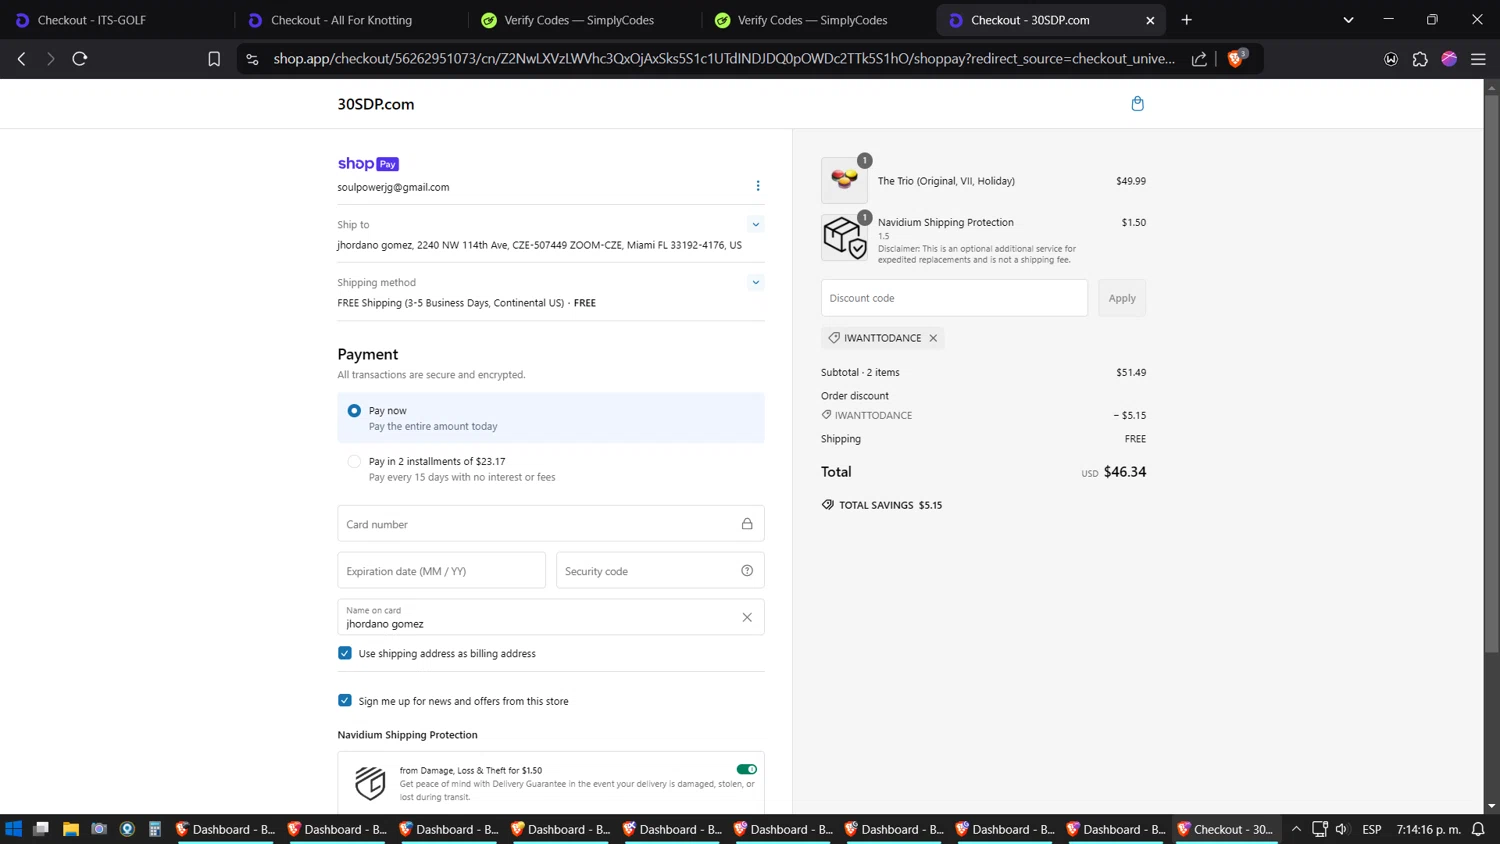Uncheck Use shipping address as billing address
The width and height of the screenshot is (1500, 844).
point(345,653)
